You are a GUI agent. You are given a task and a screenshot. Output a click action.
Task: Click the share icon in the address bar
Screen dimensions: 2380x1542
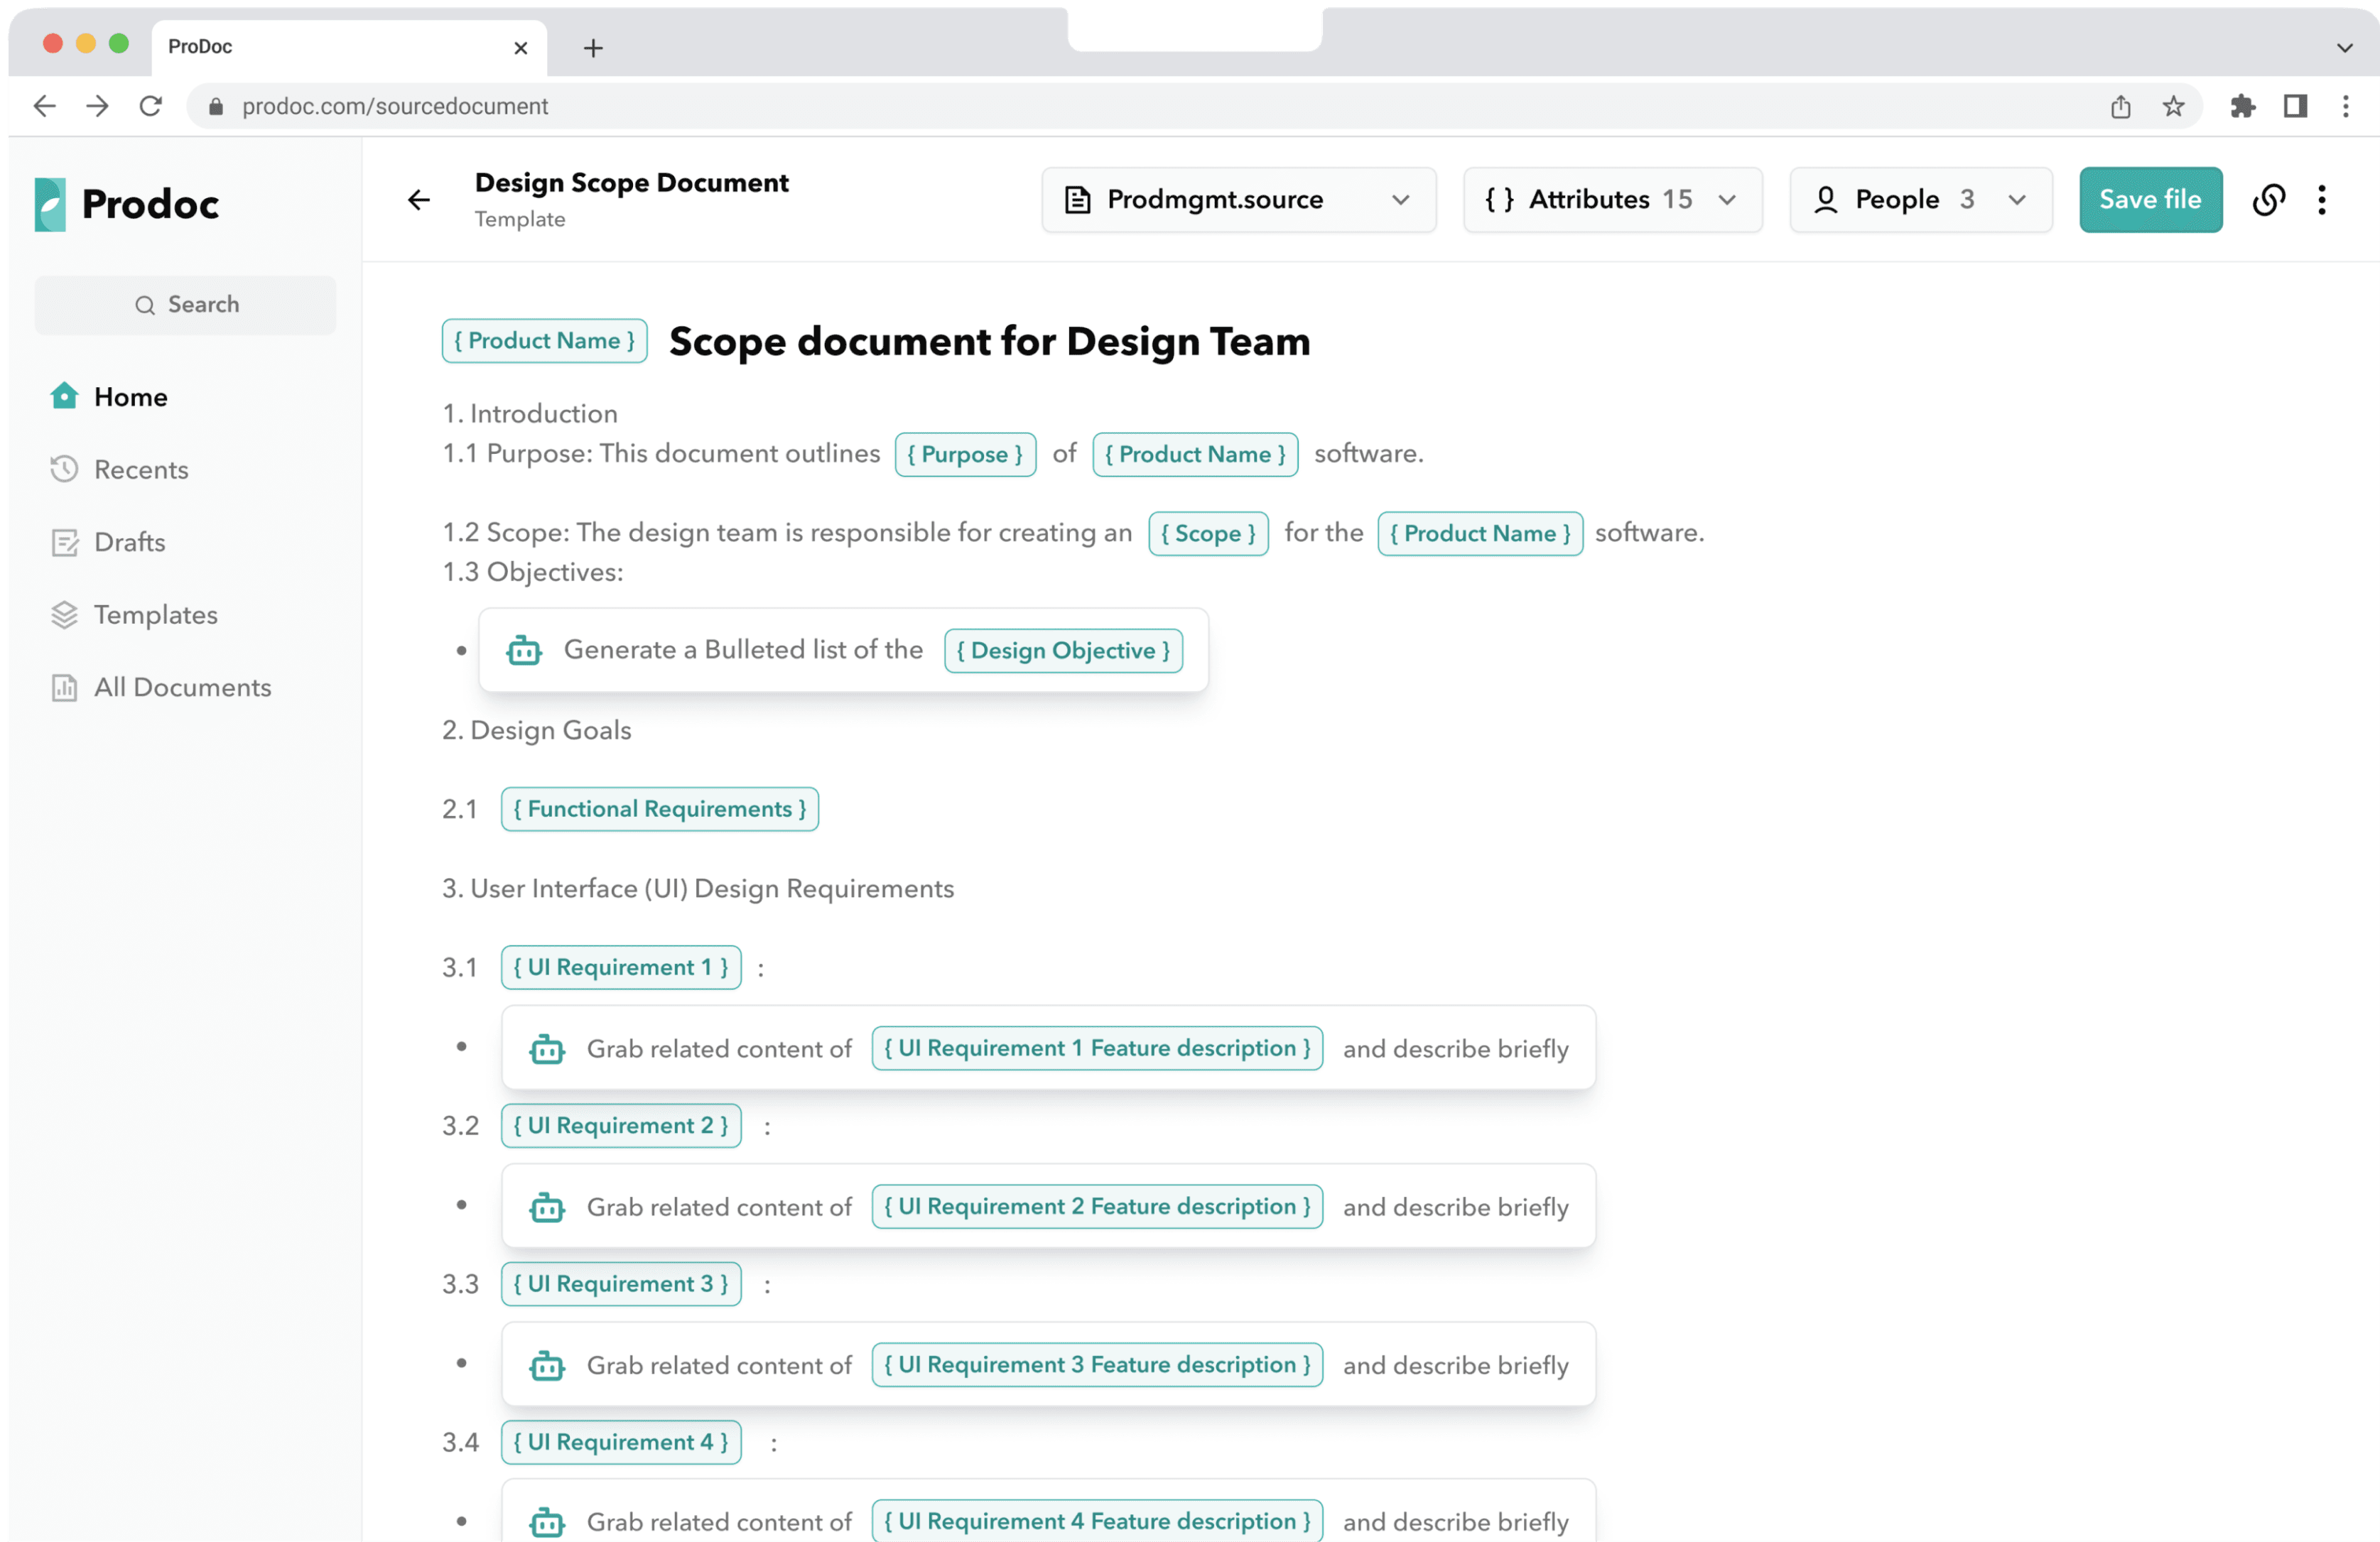pyautogui.click(x=2120, y=106)
